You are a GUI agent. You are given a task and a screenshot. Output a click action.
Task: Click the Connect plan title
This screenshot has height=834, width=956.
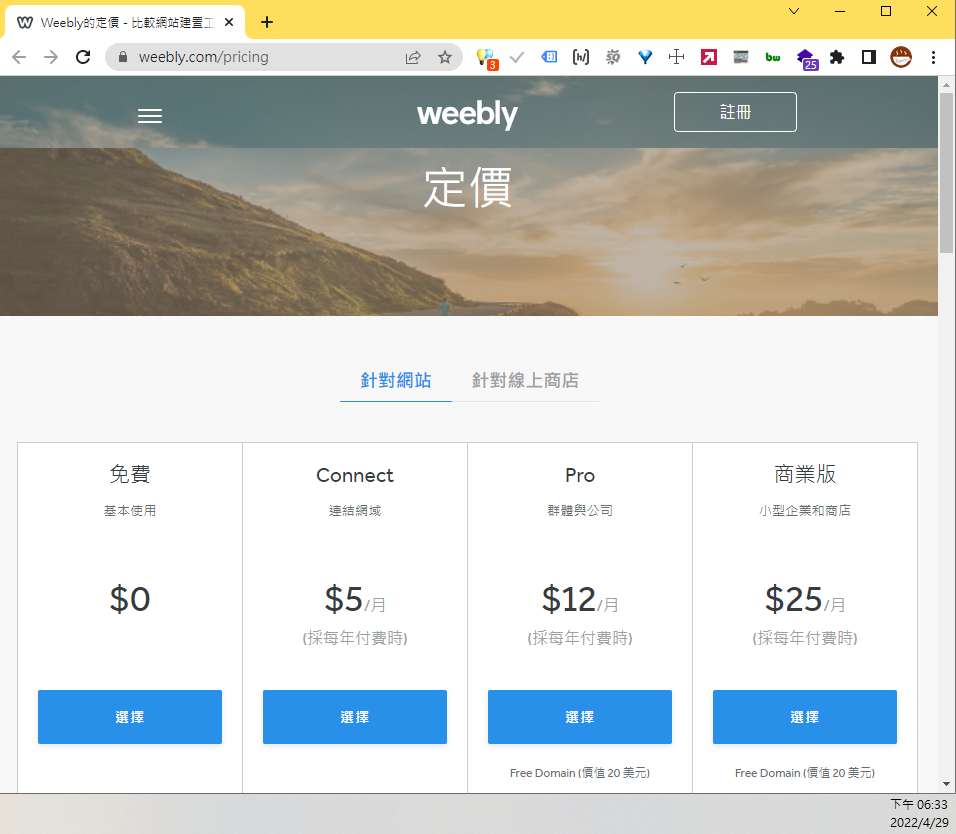point(355,475)
